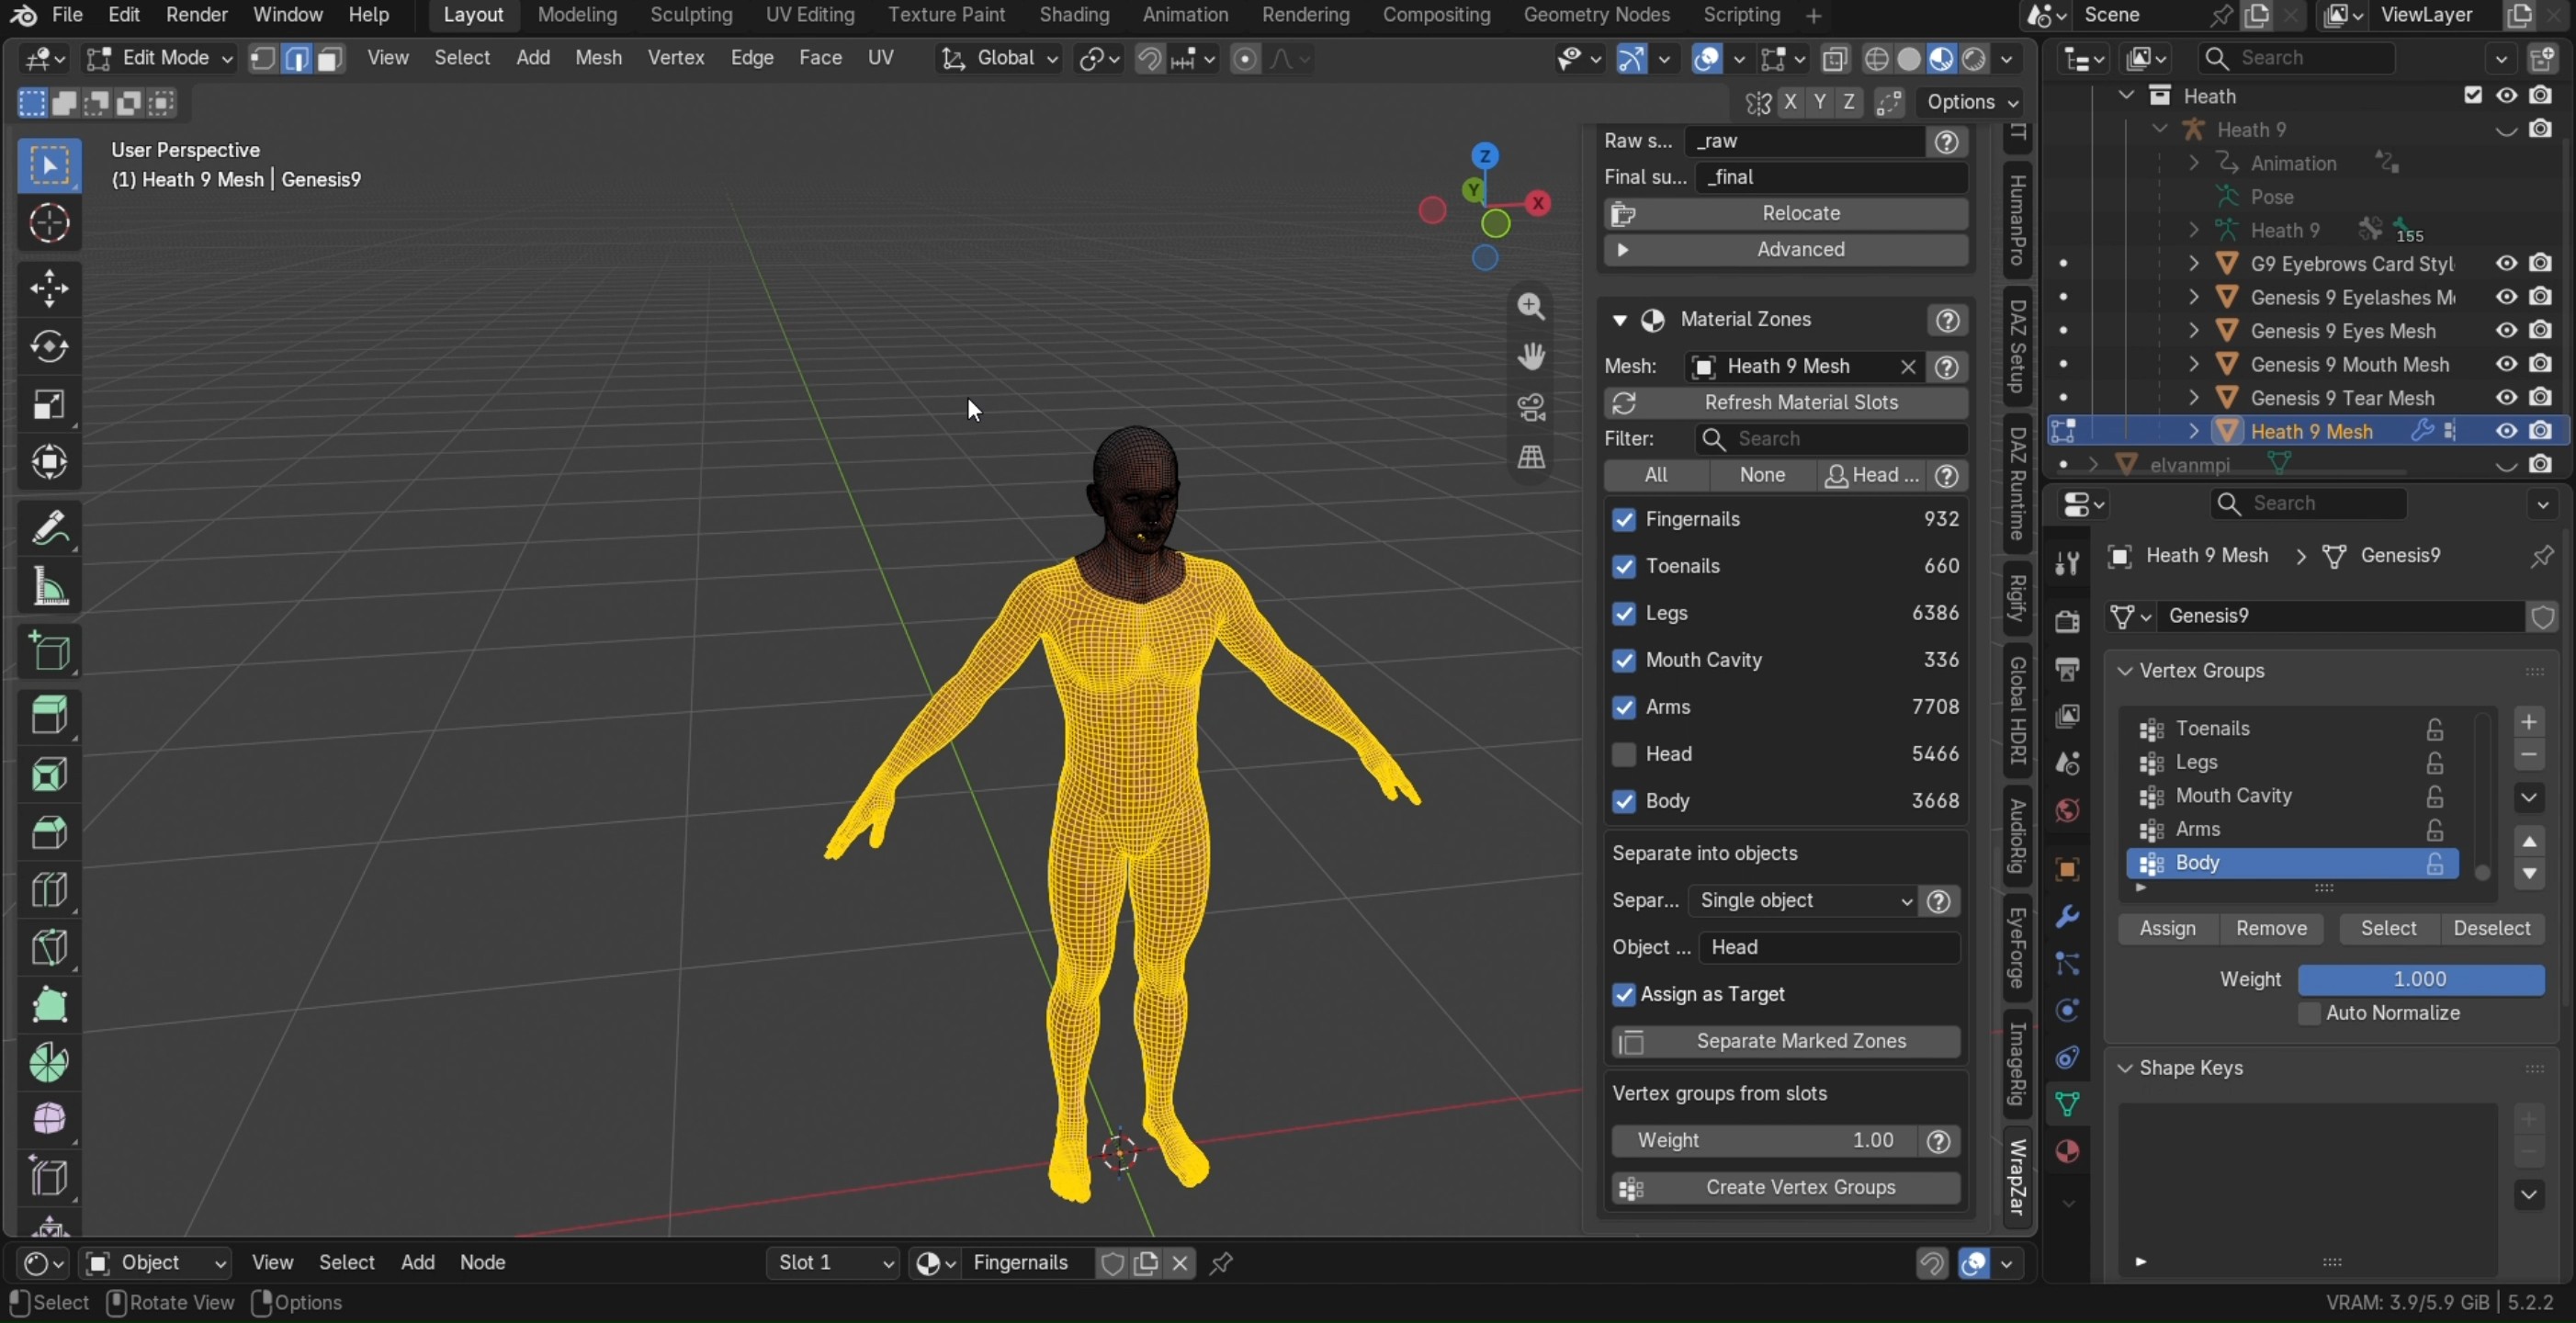Click the Deselect vertex group button
Screen dimensions: 2576x1323
(x=2491, y=929)
